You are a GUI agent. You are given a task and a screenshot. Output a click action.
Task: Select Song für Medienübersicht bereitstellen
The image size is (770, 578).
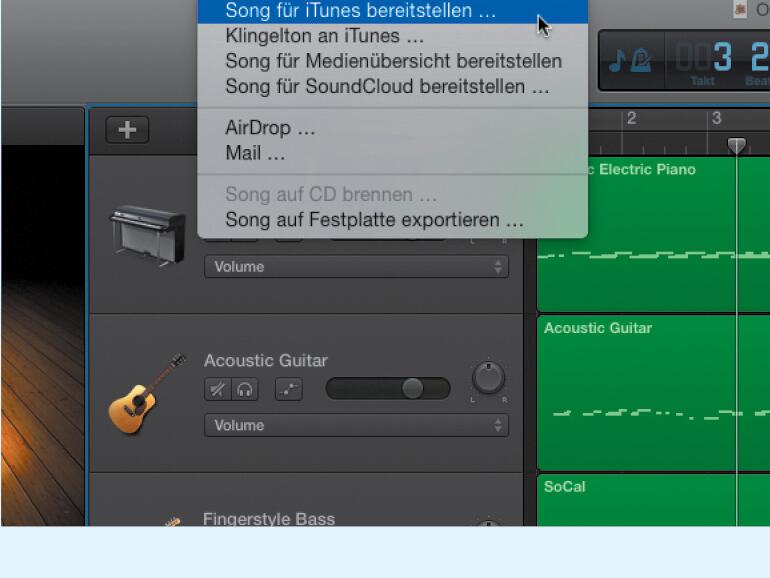click(393, 61)
